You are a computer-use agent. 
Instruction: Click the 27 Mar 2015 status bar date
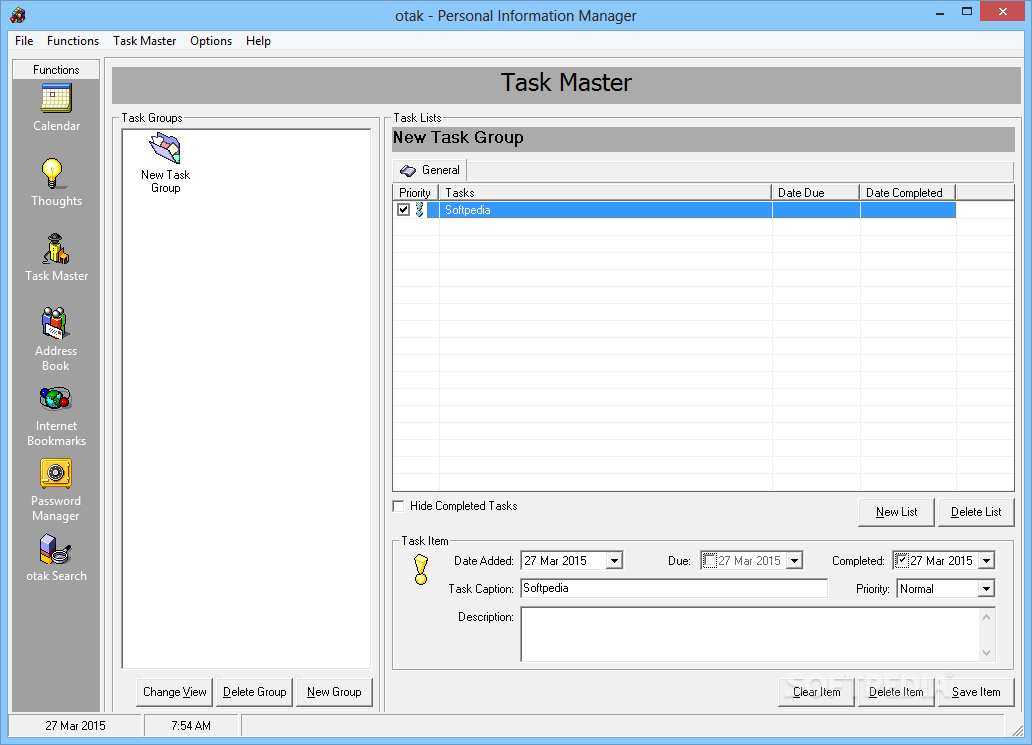(75, 726)
